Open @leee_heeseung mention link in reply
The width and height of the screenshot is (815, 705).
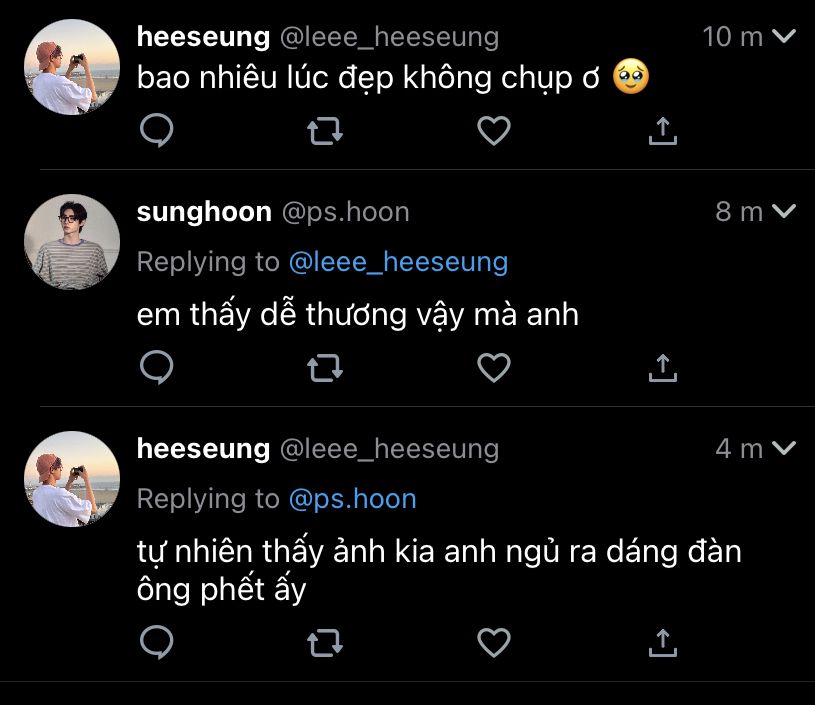click(x=398, y=262)
